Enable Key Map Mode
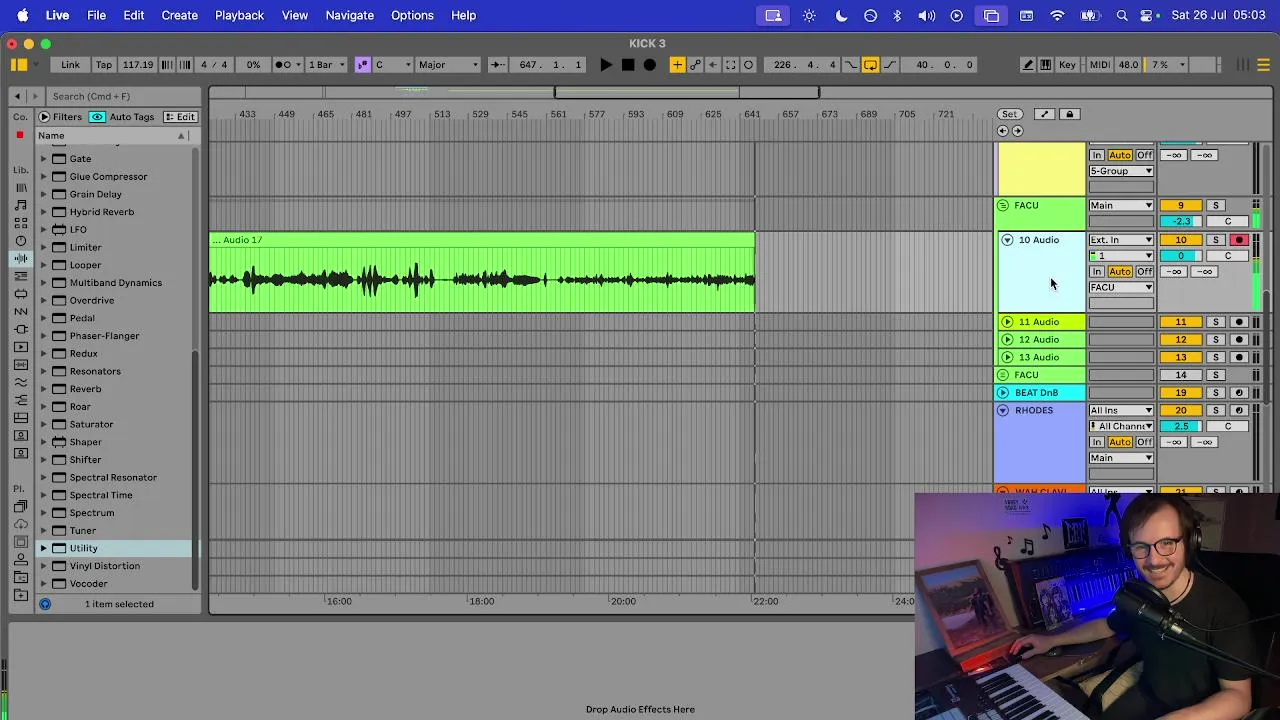 tap(1067, 65)
